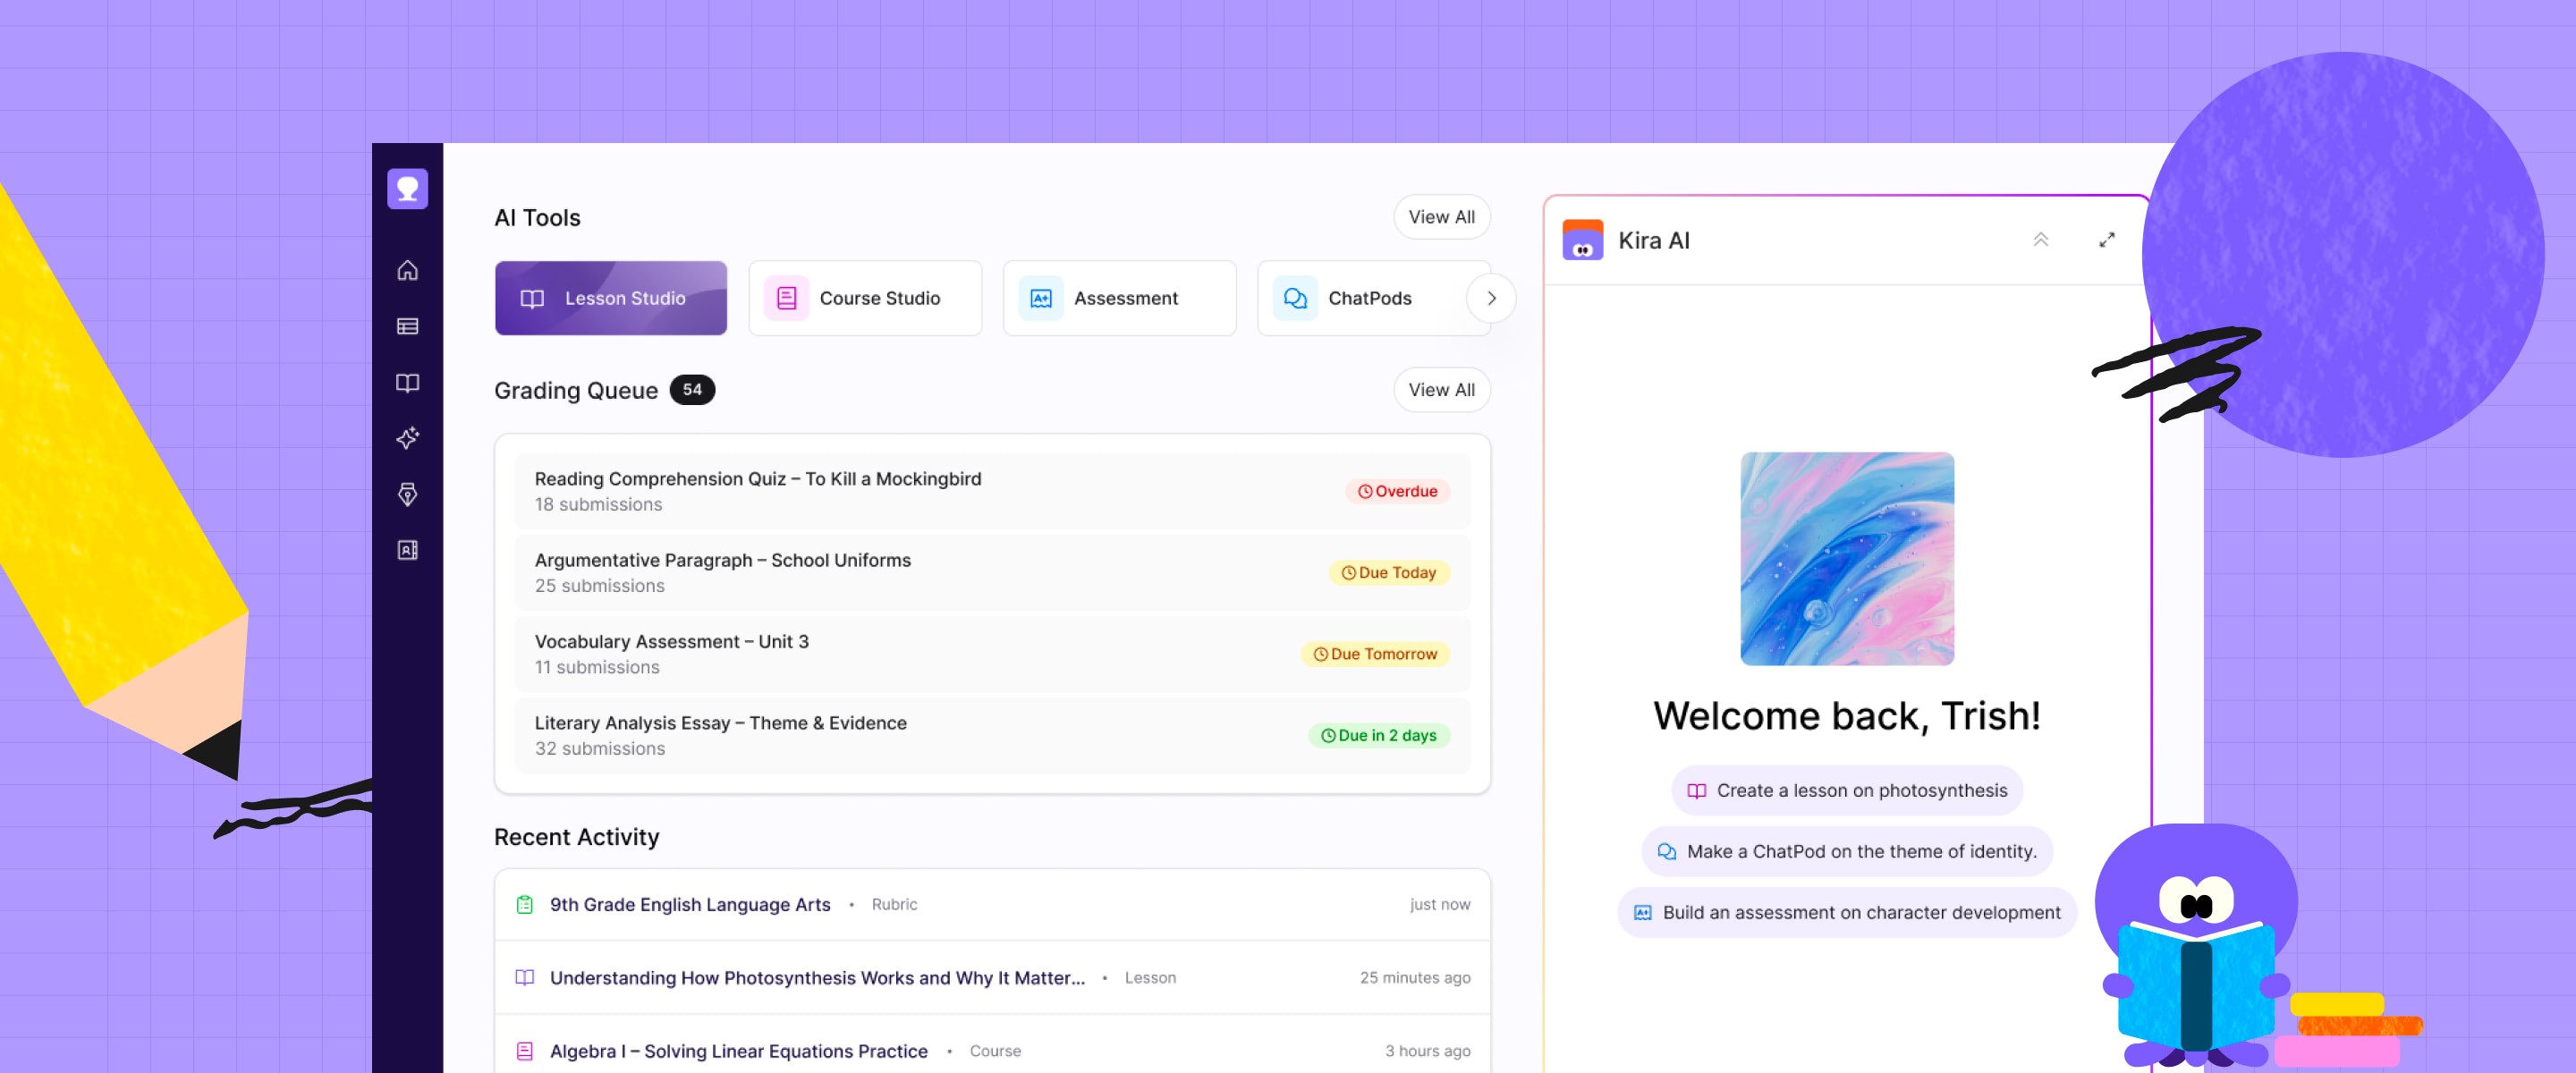Click View All for Grading Queue
Screen dimensions: 2576x1073
tap(1440, 390)
